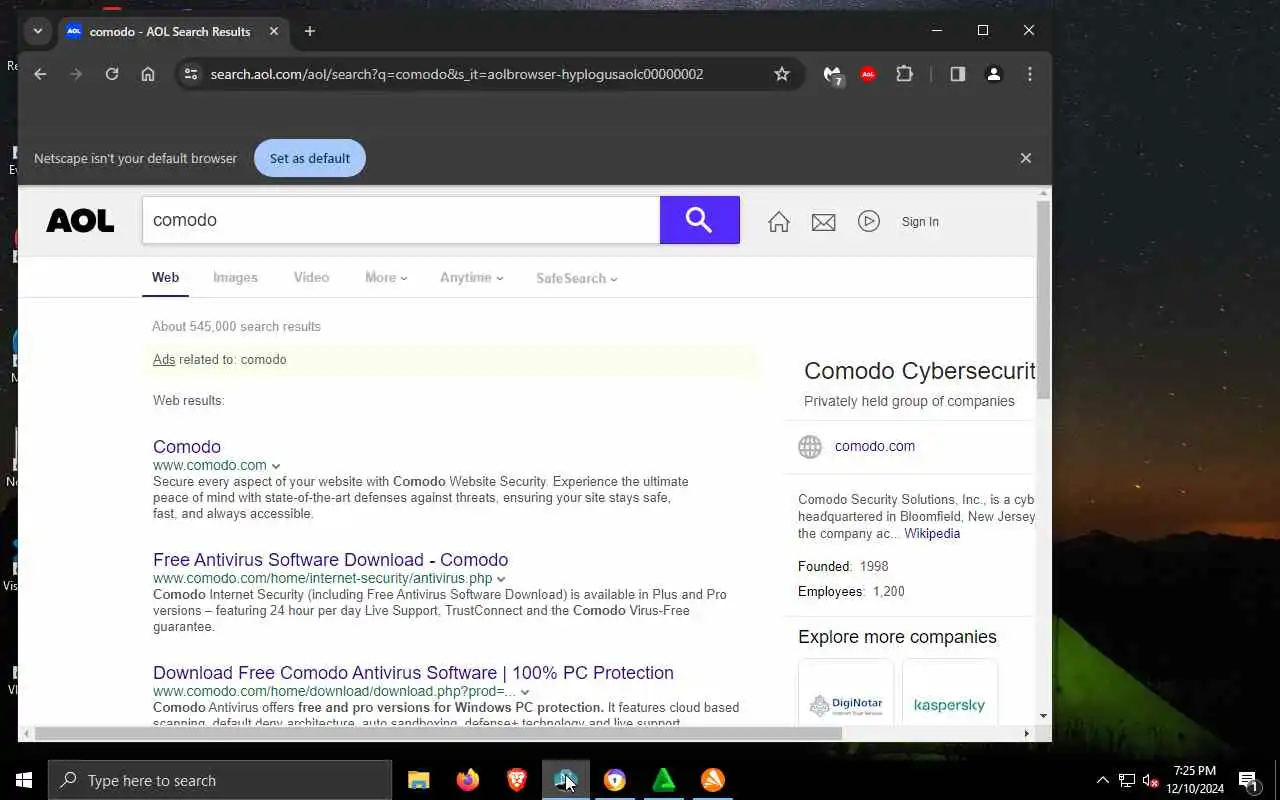Open the browser three-dot menu
Screen dimensions: 1280x800
1030,74
